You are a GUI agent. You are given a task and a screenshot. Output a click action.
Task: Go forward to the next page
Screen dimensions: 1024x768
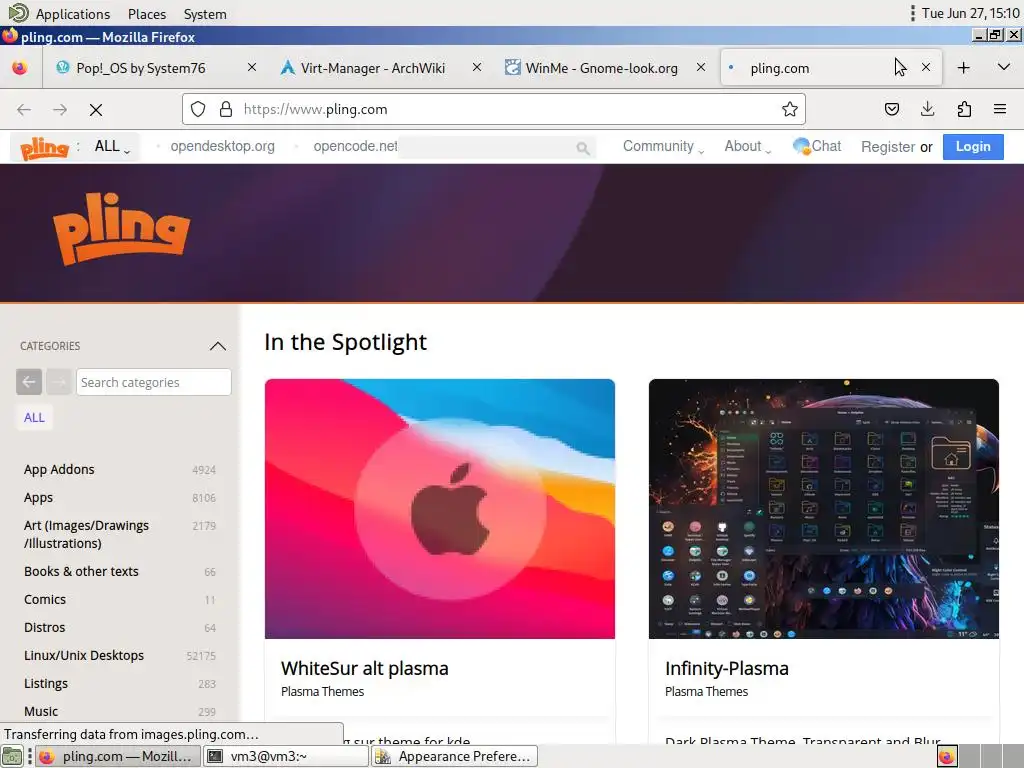pyautogui.click(x=60, y=110)
